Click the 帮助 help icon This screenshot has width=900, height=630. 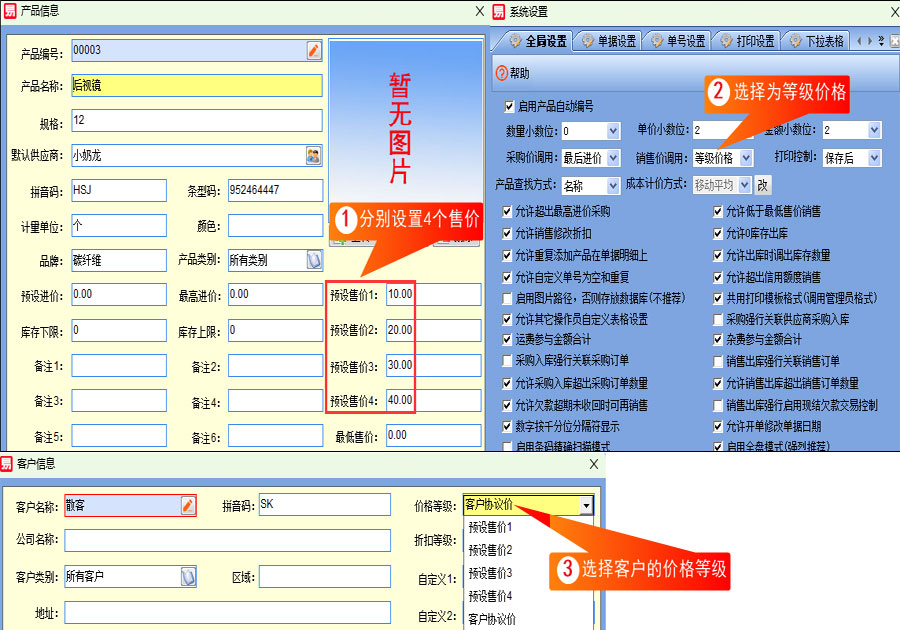point(502,73)
